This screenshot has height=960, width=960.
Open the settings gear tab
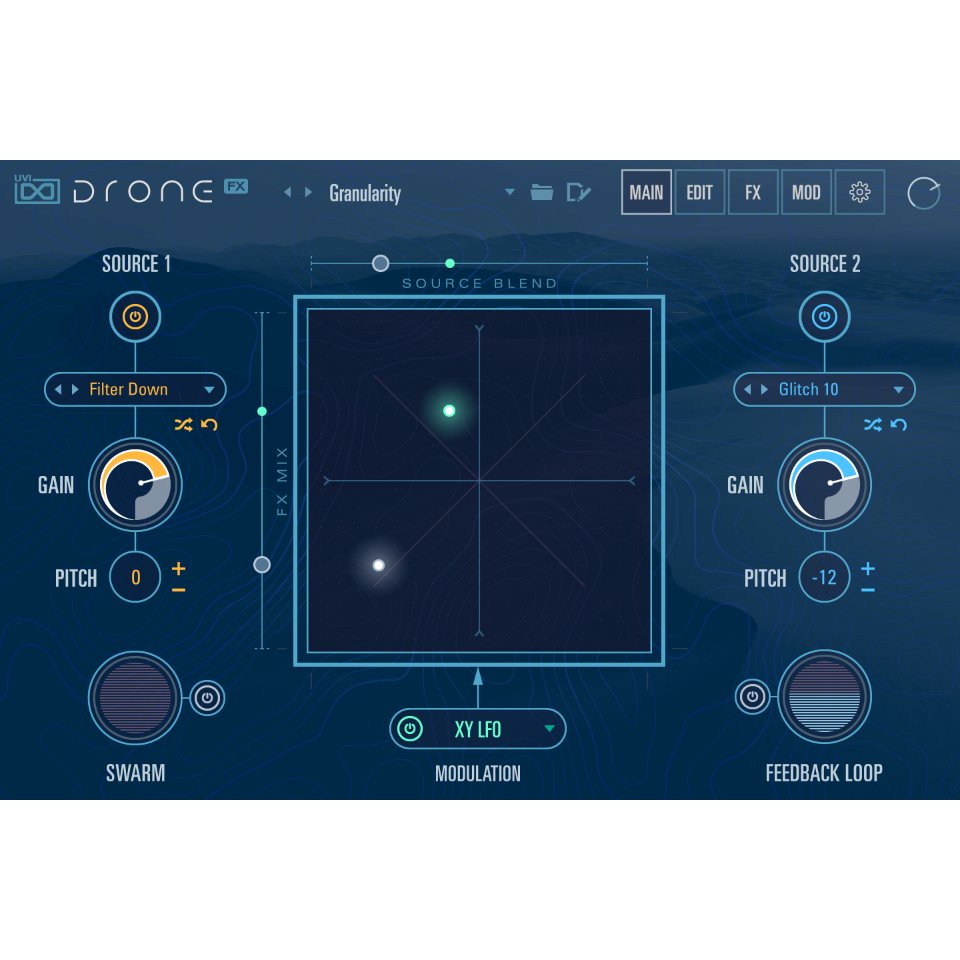(x=860, y=192)
